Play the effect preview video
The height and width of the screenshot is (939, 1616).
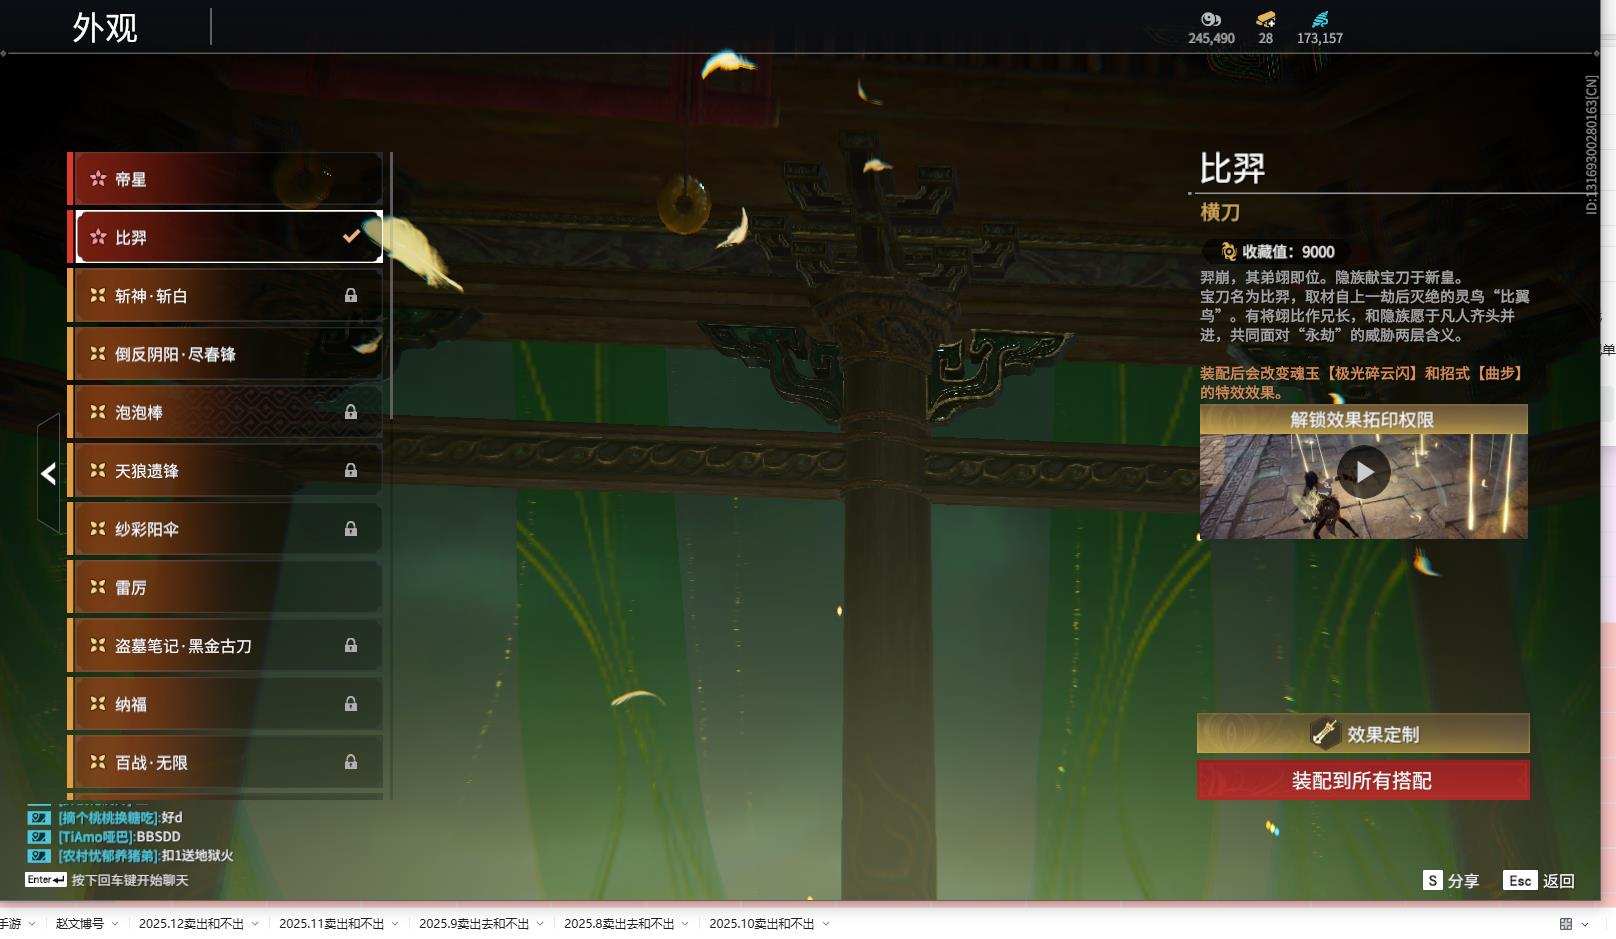point(1364,472)
